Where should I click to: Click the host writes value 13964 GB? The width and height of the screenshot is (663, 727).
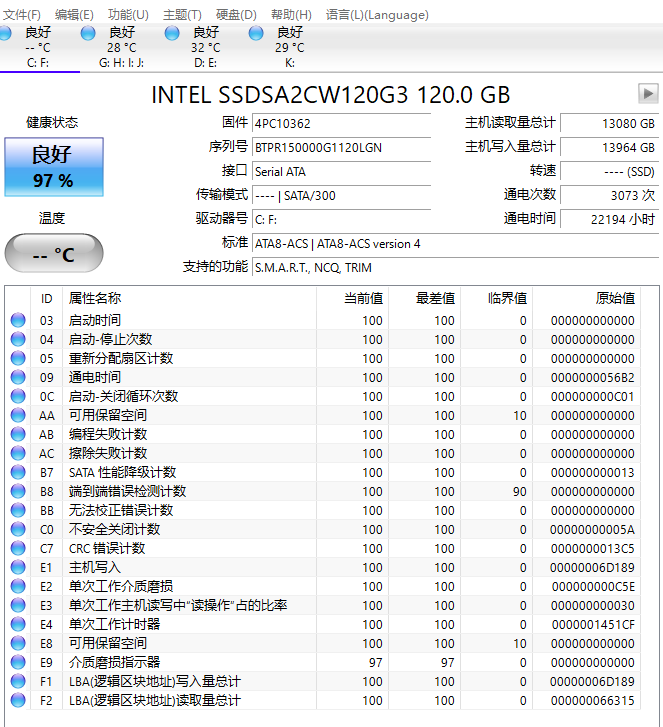(x=610, y=148)
